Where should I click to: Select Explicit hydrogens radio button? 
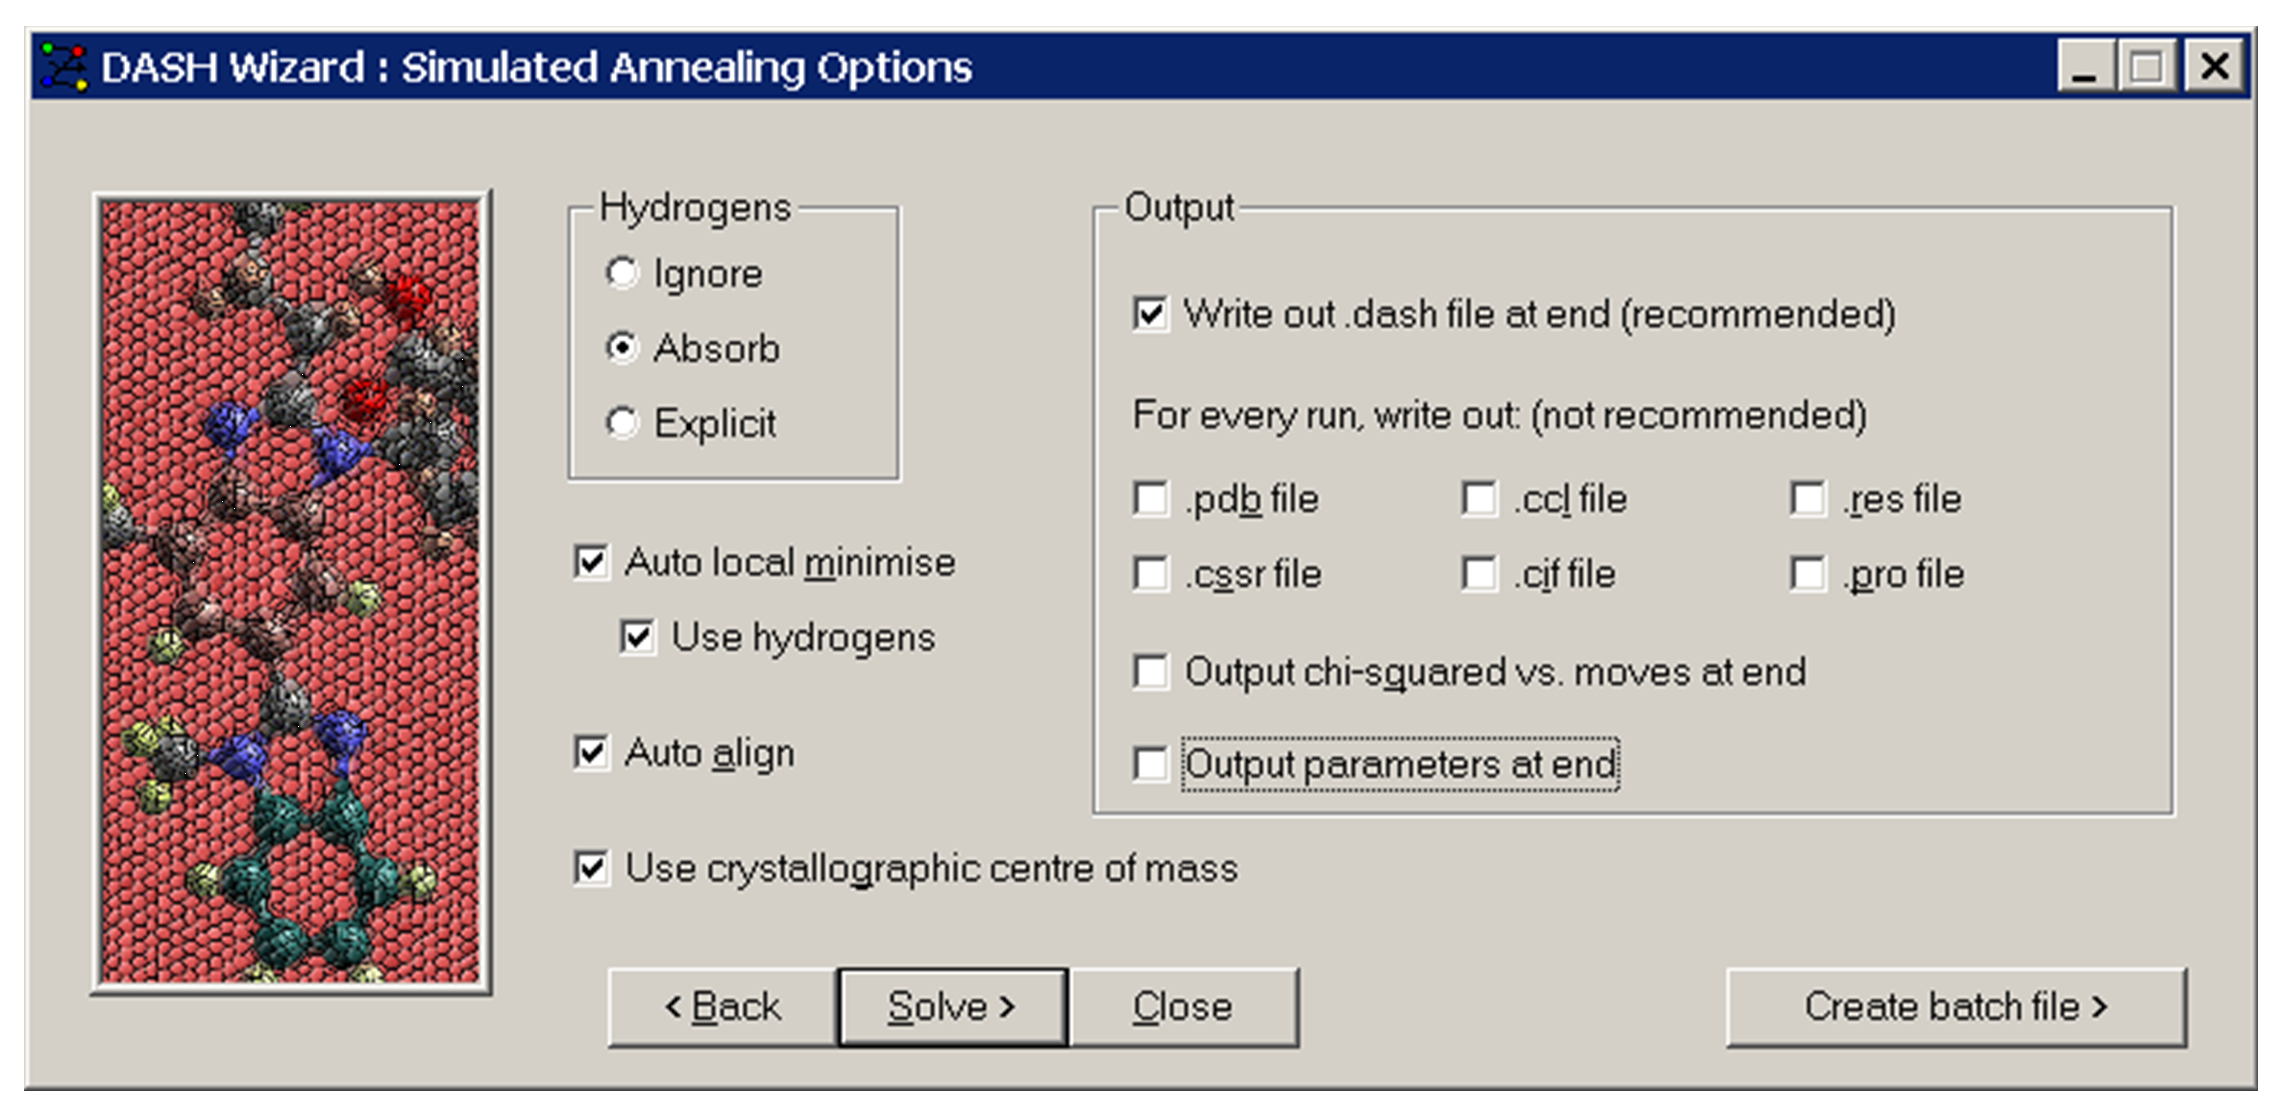pos(622,423)
